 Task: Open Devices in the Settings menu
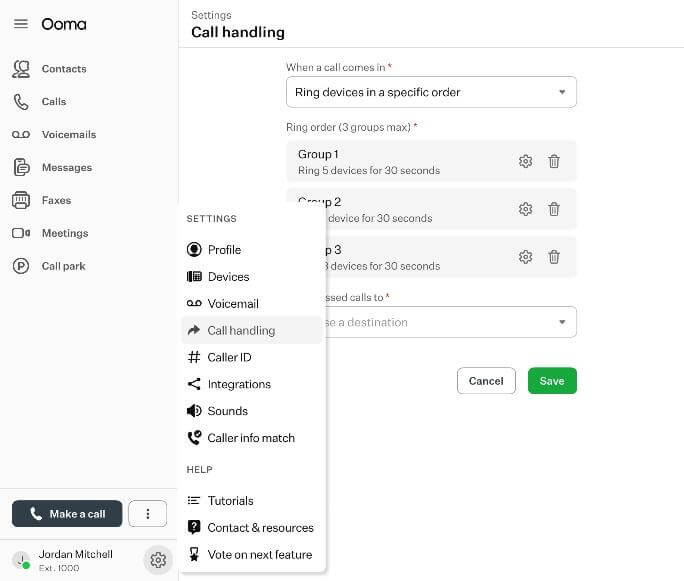click(228, 277)
